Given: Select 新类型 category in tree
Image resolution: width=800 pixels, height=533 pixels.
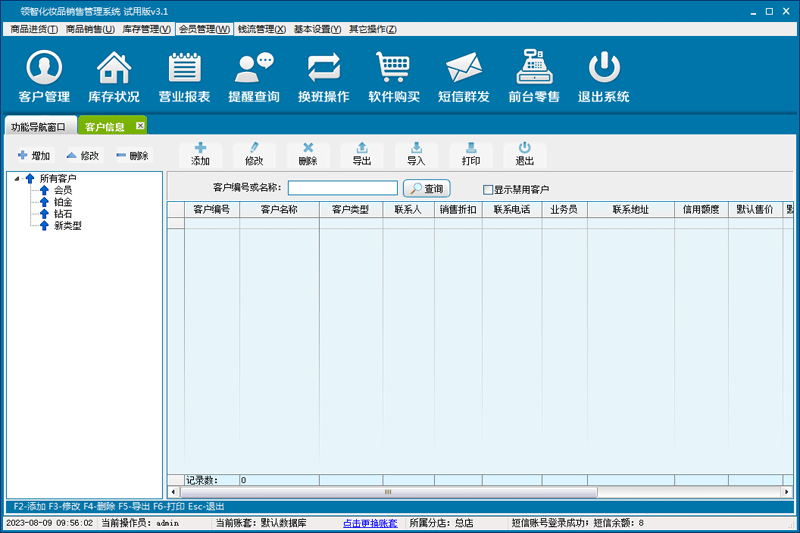Looking at the screenshot, I should pyautogui.click(x=68, y=225).
